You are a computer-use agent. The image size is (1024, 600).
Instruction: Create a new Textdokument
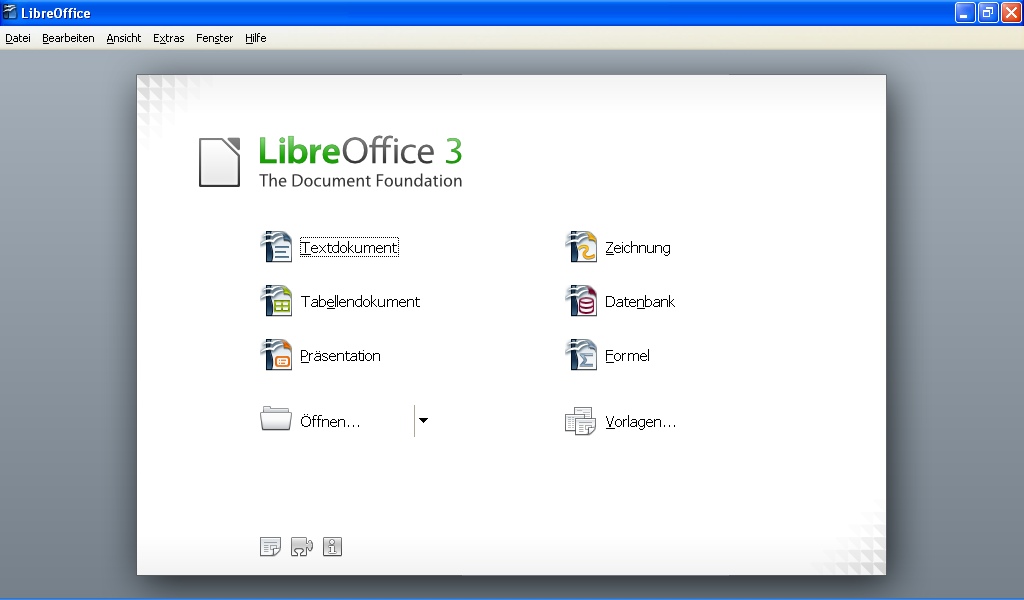click(349, 246)
